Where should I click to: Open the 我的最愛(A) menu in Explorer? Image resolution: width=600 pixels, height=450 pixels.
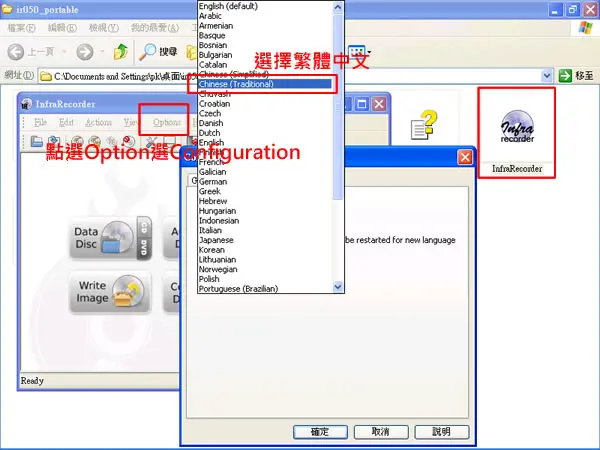pyautogui.click(x=155, y=28)
